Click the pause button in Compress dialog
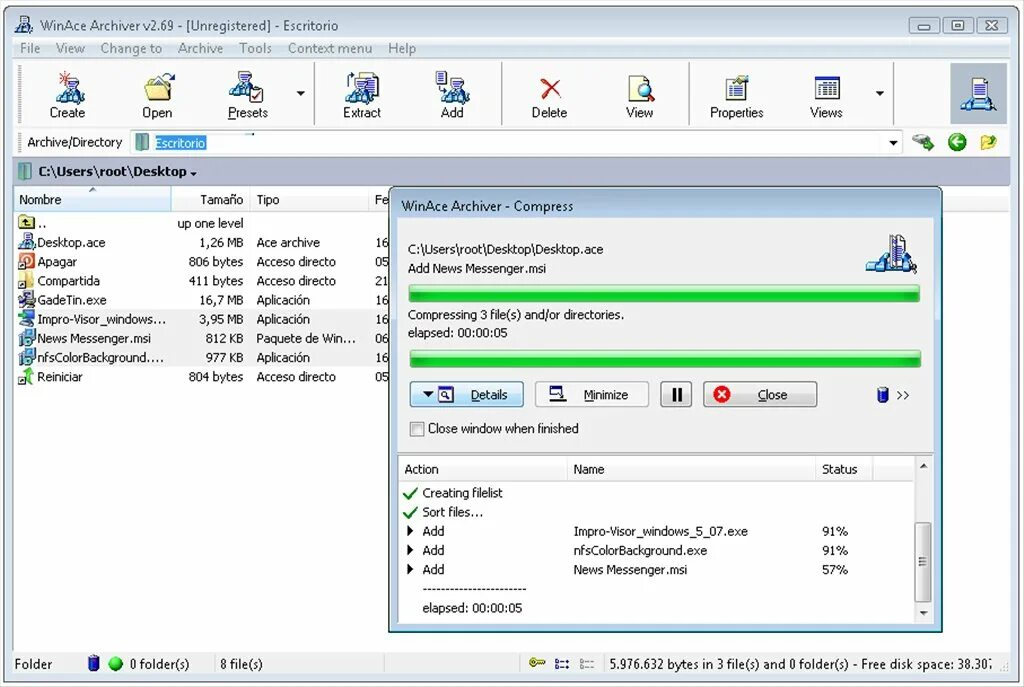Image resolution: width=1024 pixels, height=687 pixels. (676, 394)
